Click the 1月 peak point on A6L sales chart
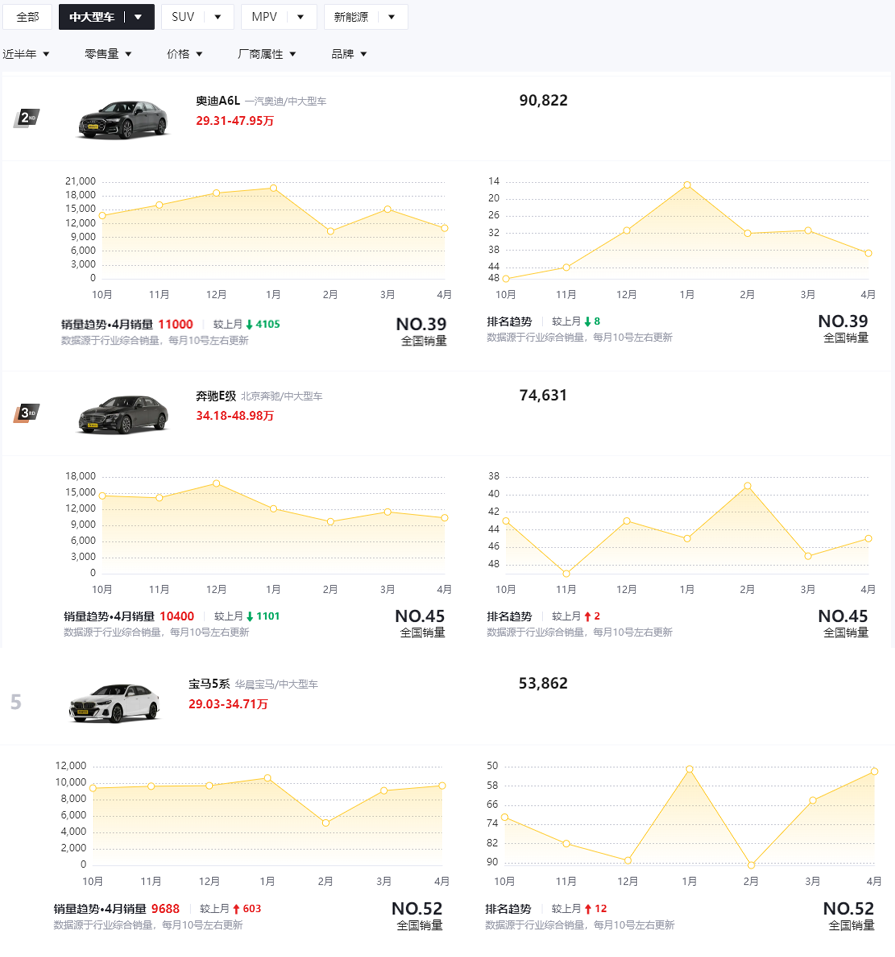 click(x=274, y=188)
